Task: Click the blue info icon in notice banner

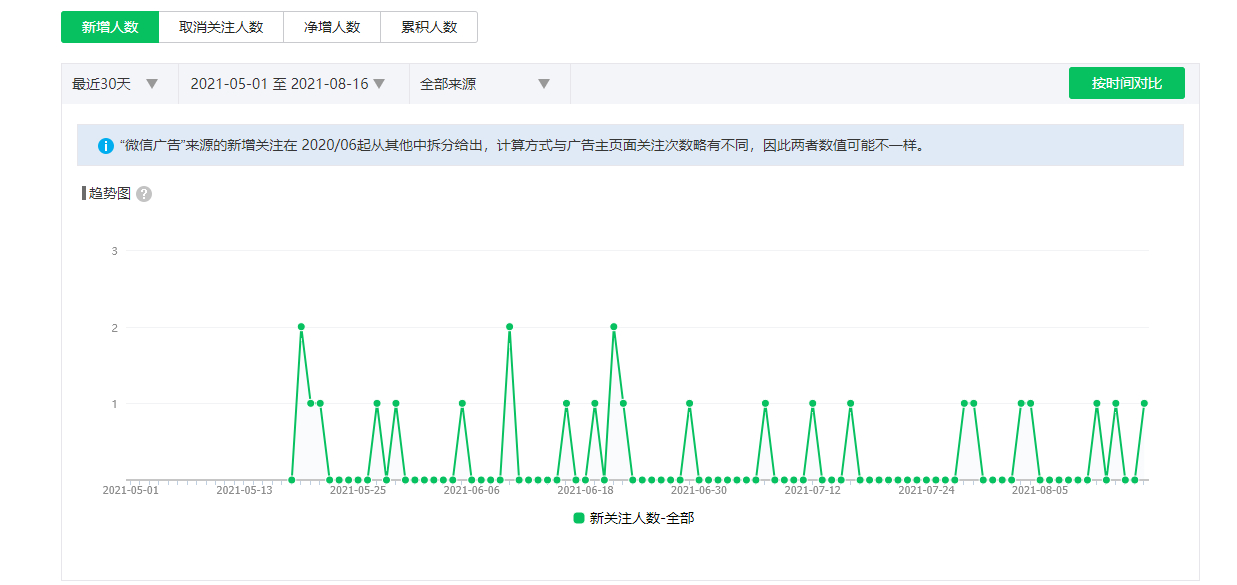Action: point(106,145)
